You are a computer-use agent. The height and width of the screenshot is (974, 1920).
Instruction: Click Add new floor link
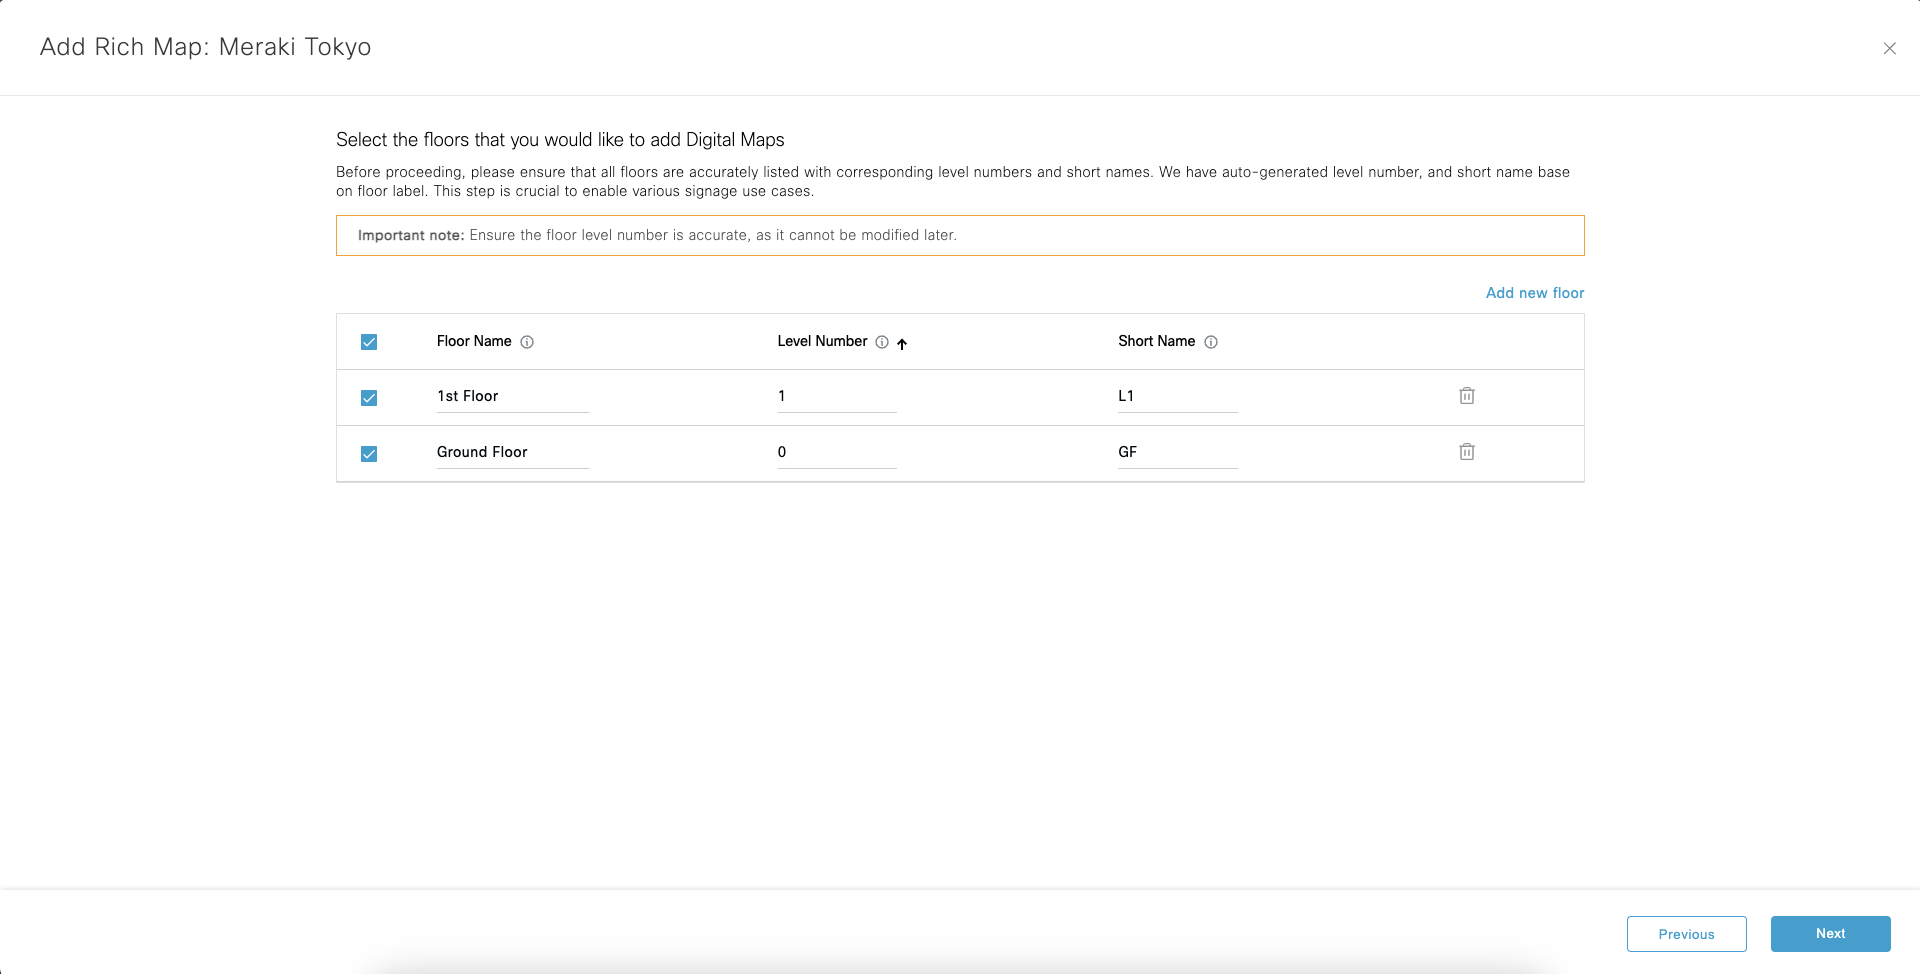(1534, 293)
